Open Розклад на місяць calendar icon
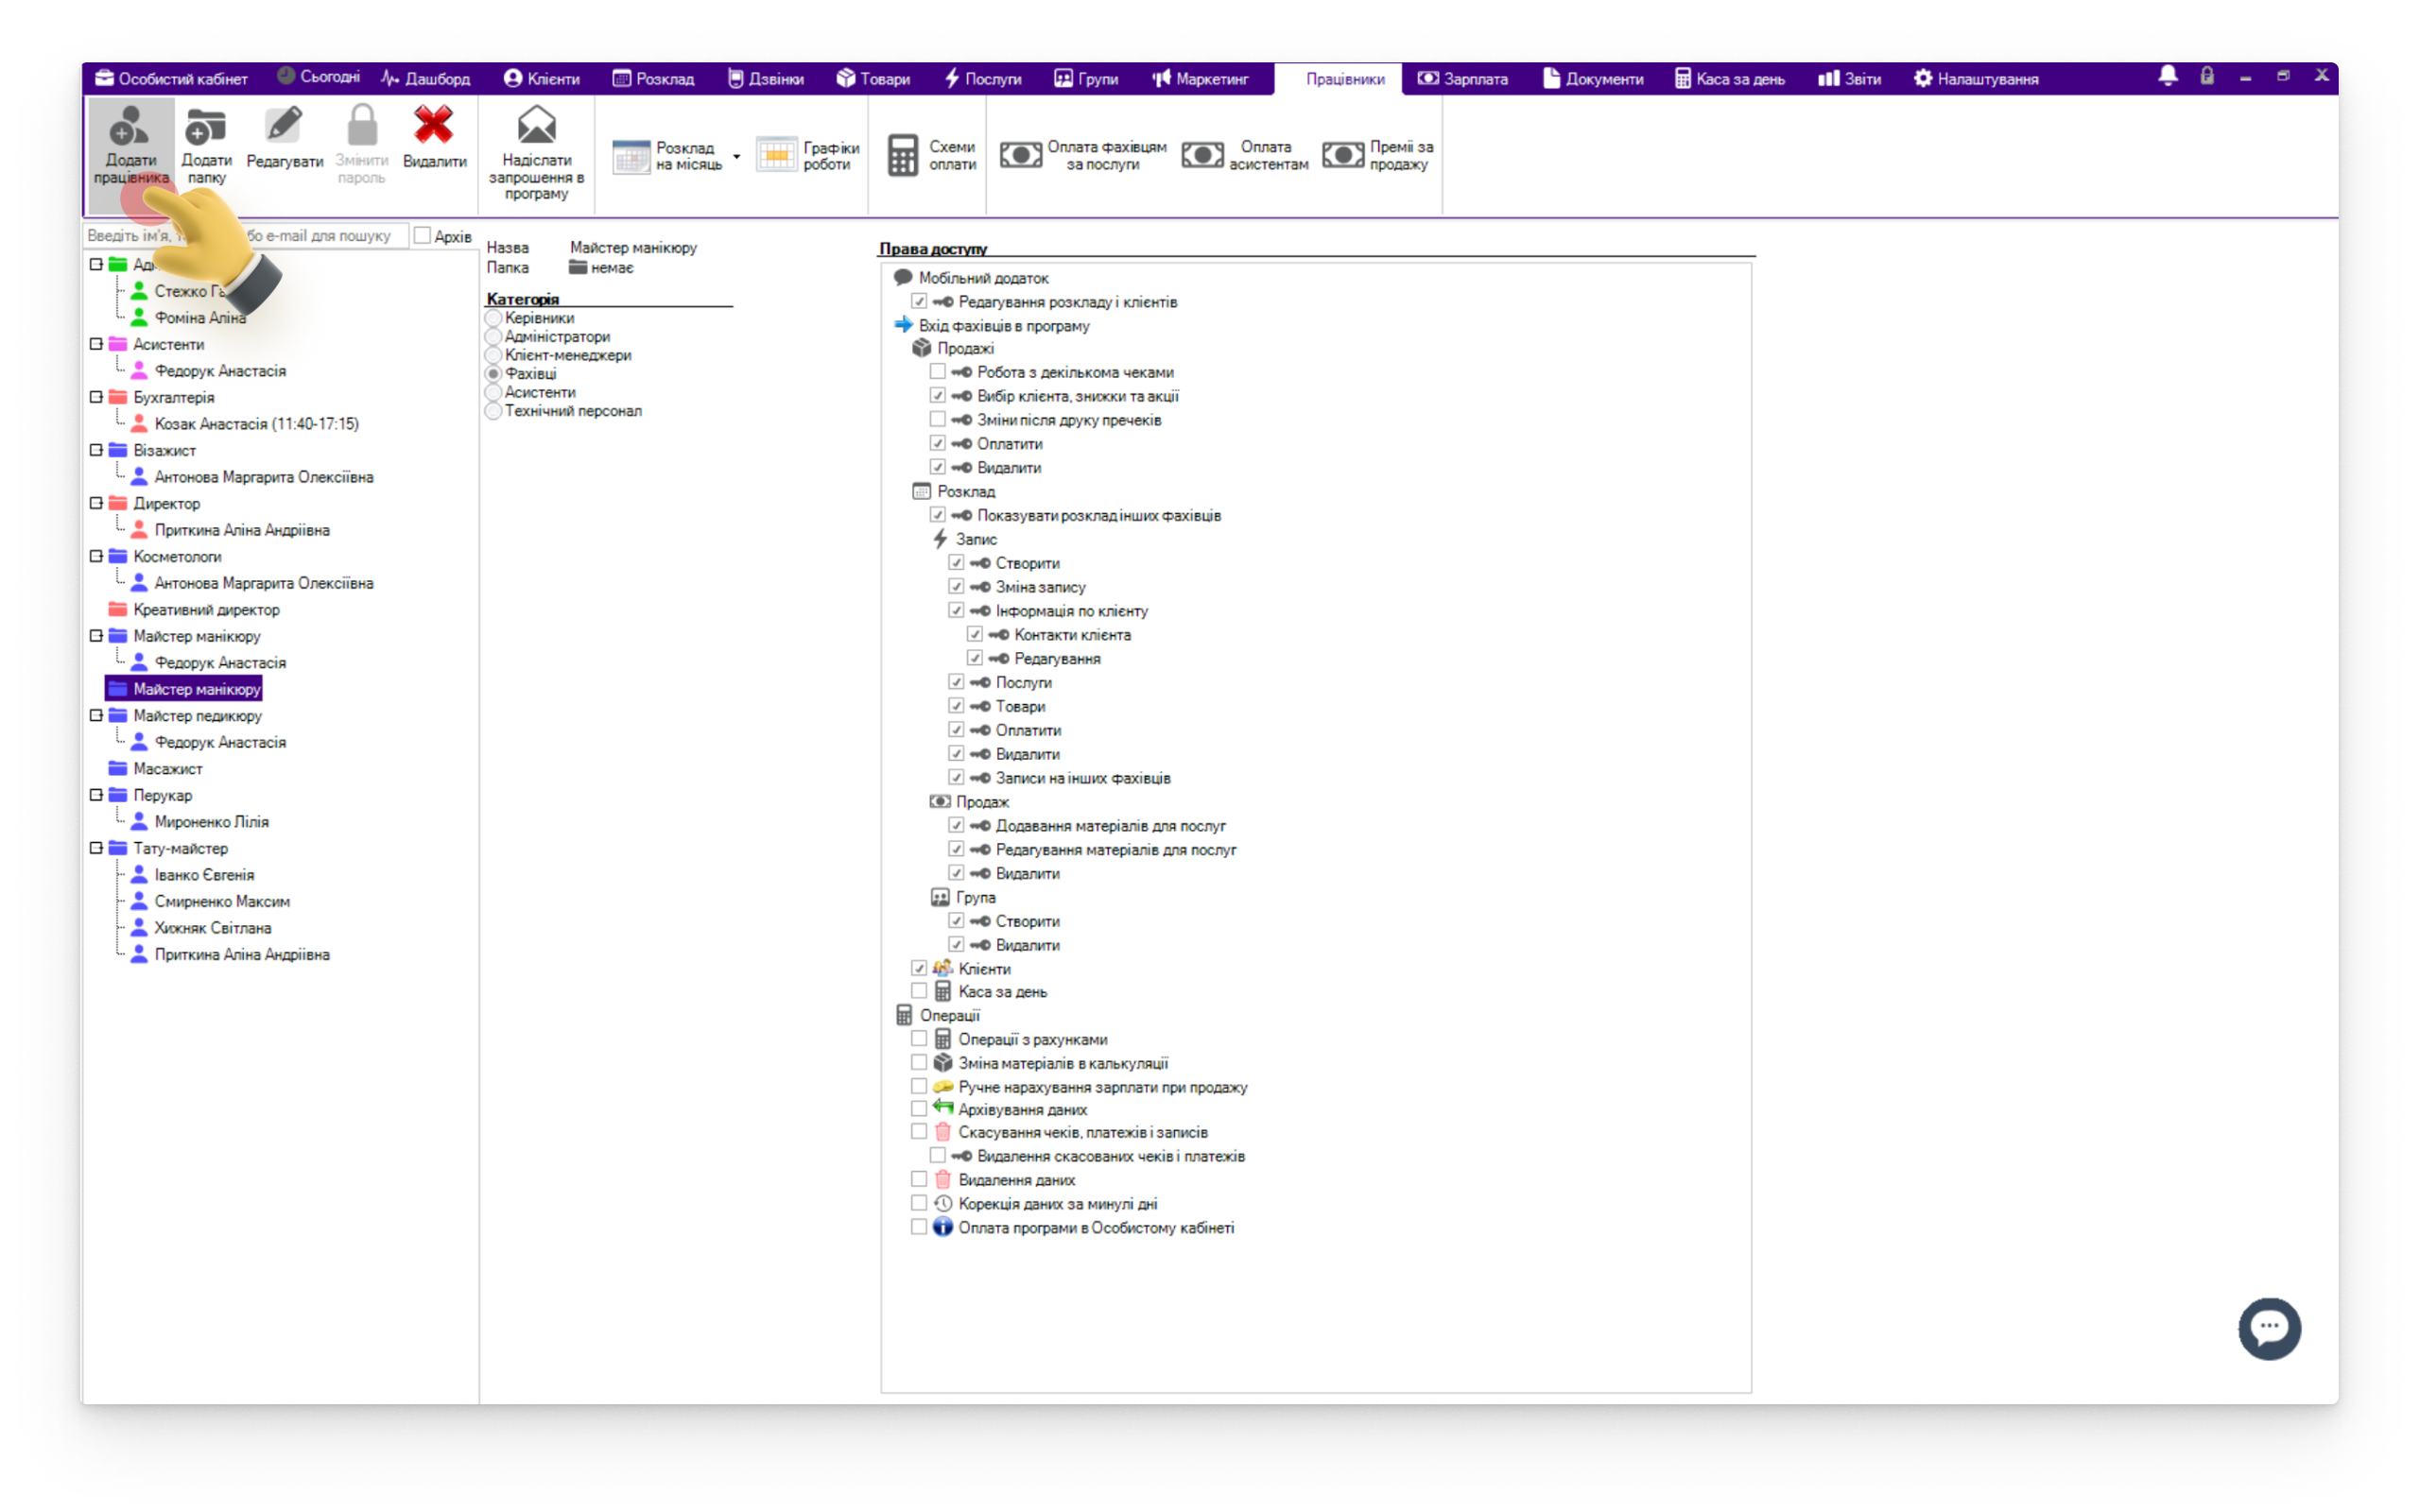Image resolution: width=2420 pixels, height=1512 pixels. (631, 156)
